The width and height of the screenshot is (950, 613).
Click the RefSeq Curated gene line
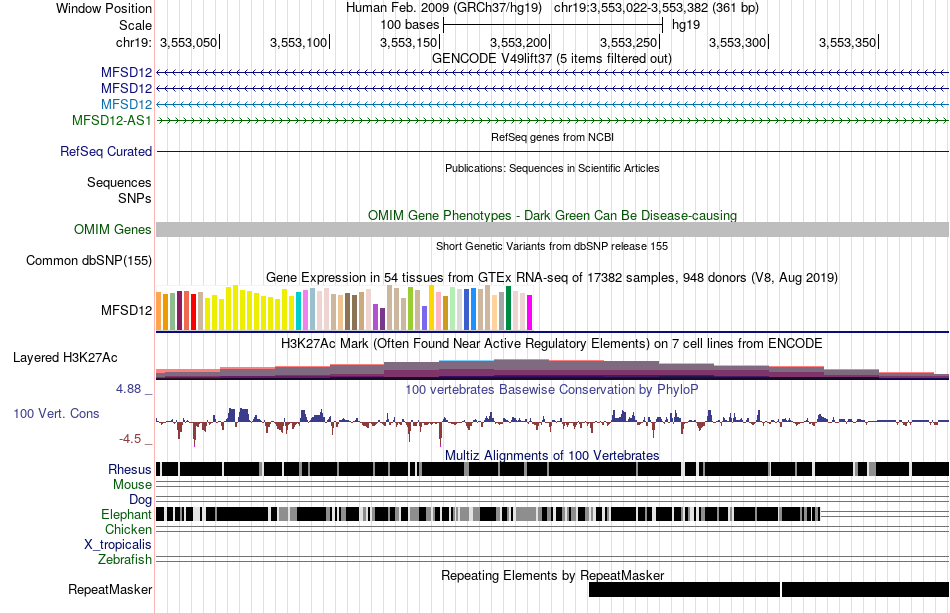point(553,151)
